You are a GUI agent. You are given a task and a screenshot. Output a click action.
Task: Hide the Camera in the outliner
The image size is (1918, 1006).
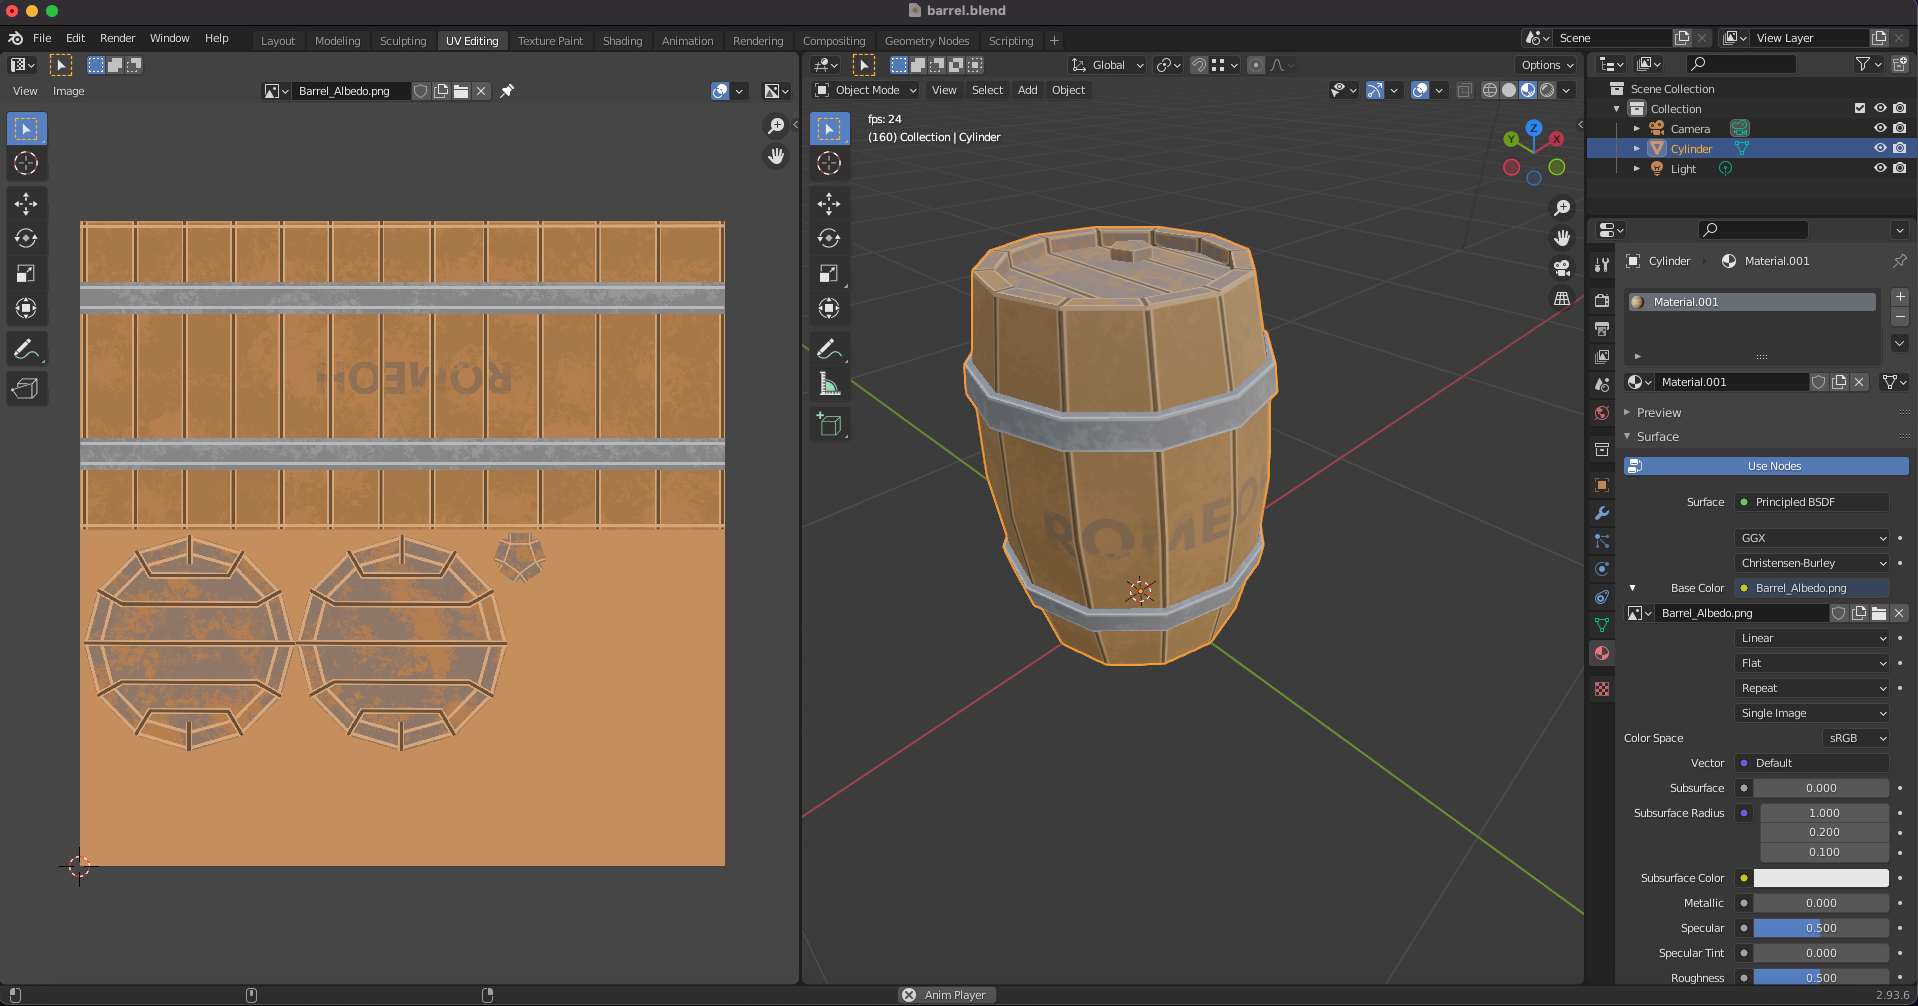click(x=1880, y=128)
